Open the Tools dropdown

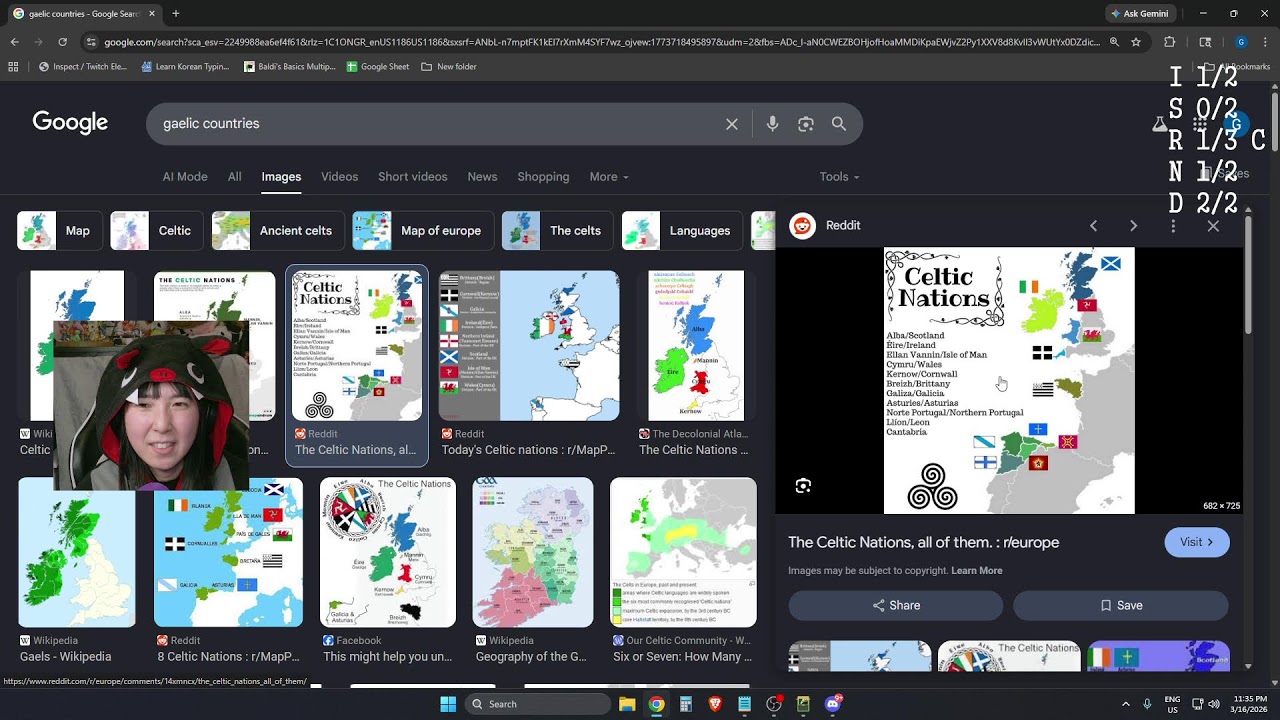(x=839, y=177)
